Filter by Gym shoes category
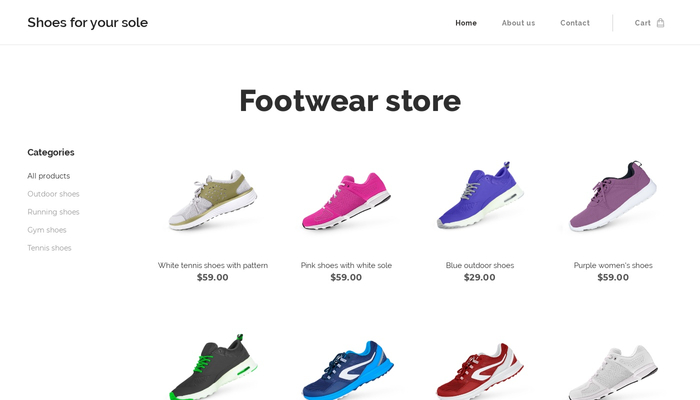Viewport: 700px width, 400px height. (46, 230)
